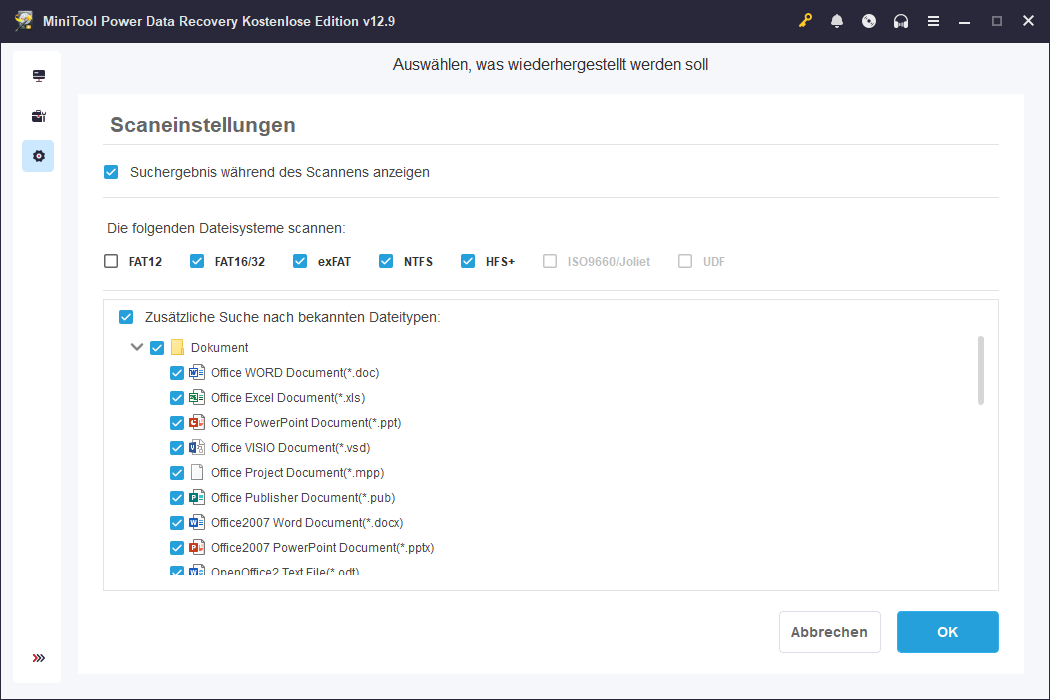Uncheck the NTFS checkbox
The image size is (1050, 700).
click(386, 261)
